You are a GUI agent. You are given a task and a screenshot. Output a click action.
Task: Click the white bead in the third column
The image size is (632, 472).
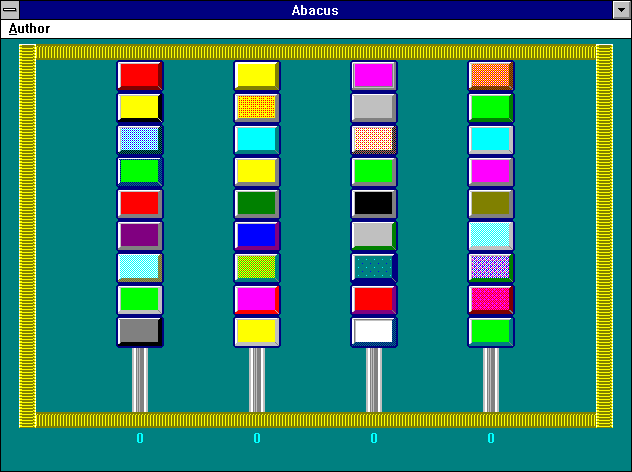(374, 332)
